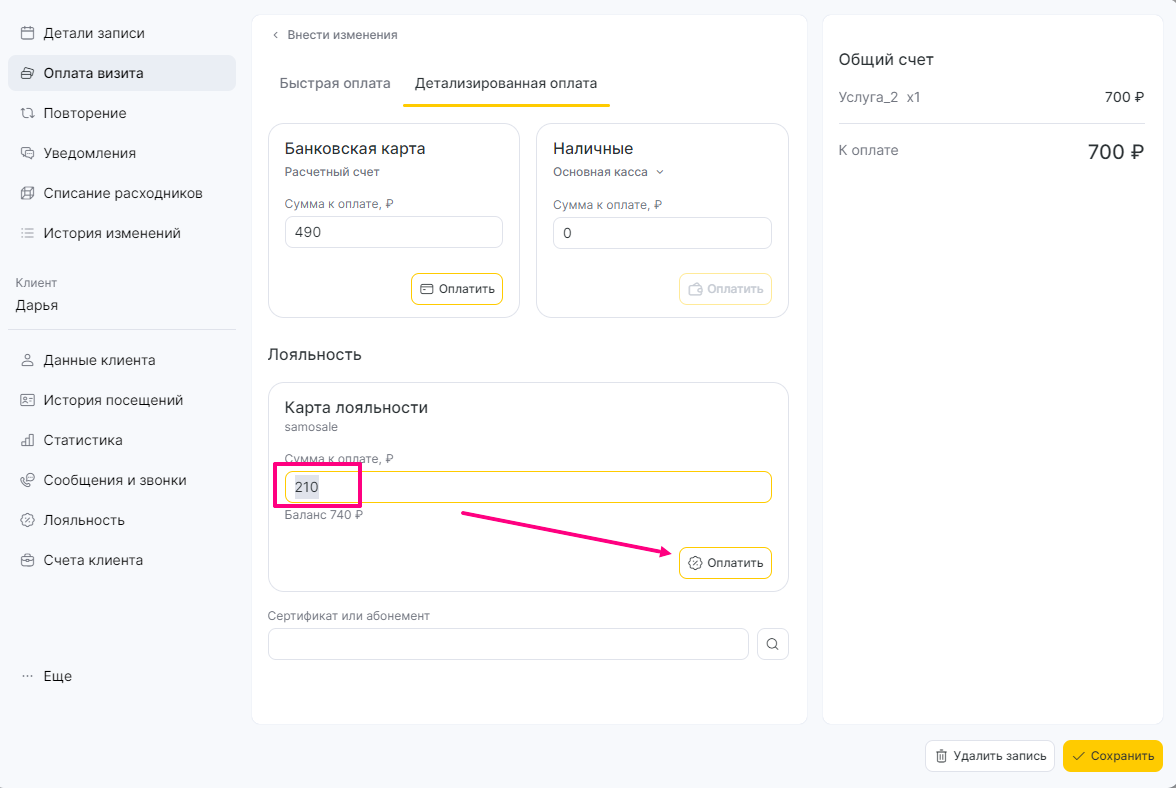Focus the loyalty card amount field showing 210
The image size is (1176, 788).
pyautogui.click(x=528, y=487)
